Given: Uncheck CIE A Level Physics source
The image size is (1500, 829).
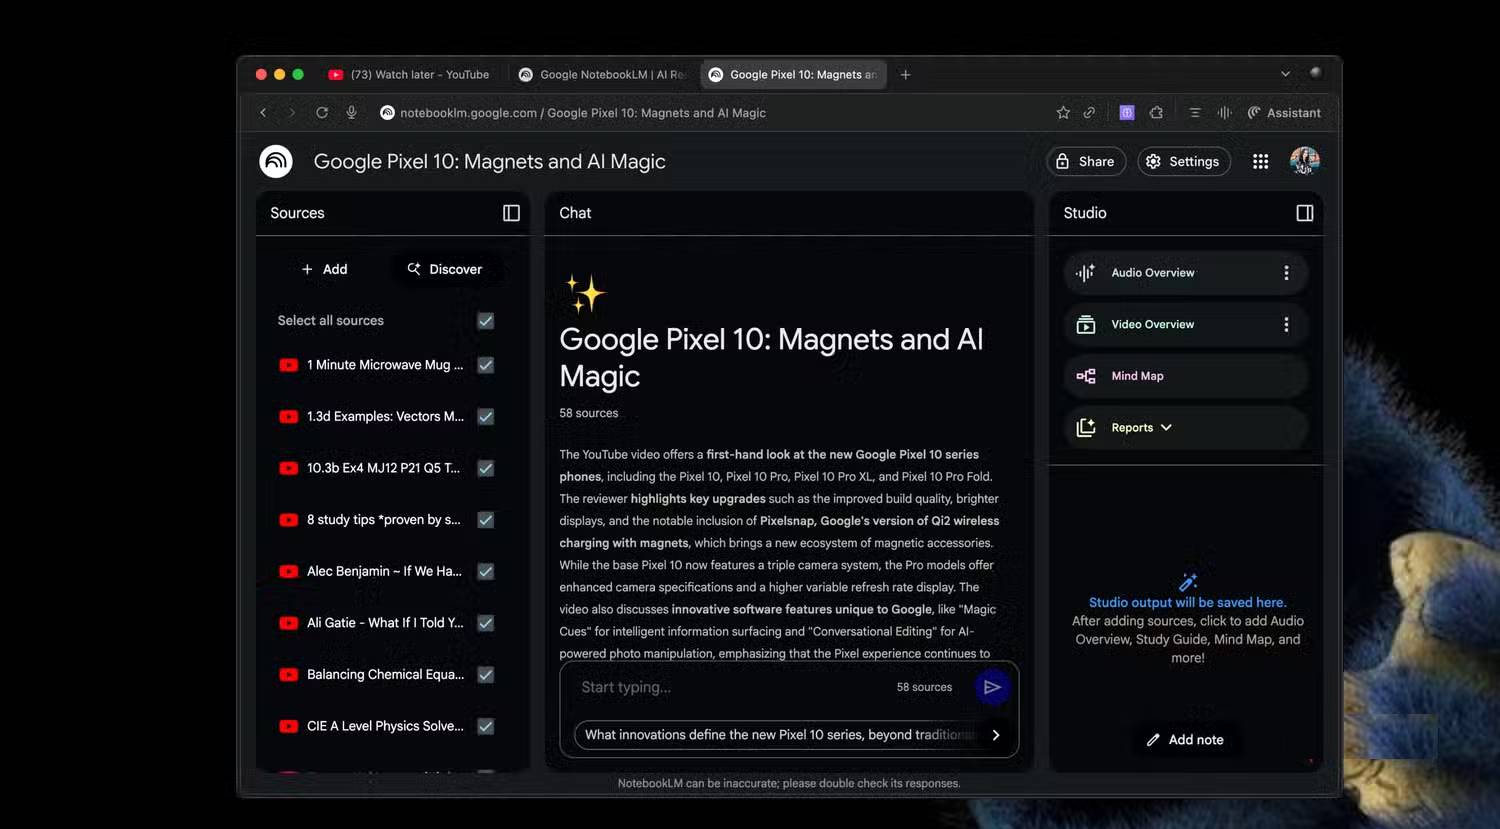Looking at the screenshot, I should (486, 726).
